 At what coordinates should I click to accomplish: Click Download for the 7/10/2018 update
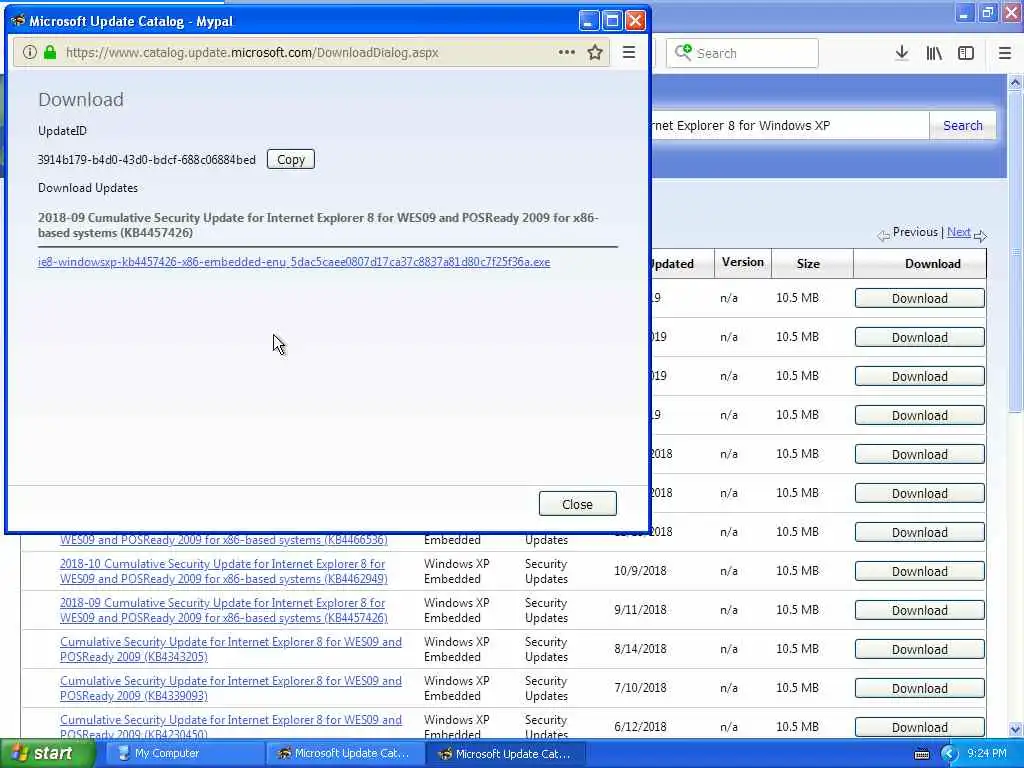920,688
